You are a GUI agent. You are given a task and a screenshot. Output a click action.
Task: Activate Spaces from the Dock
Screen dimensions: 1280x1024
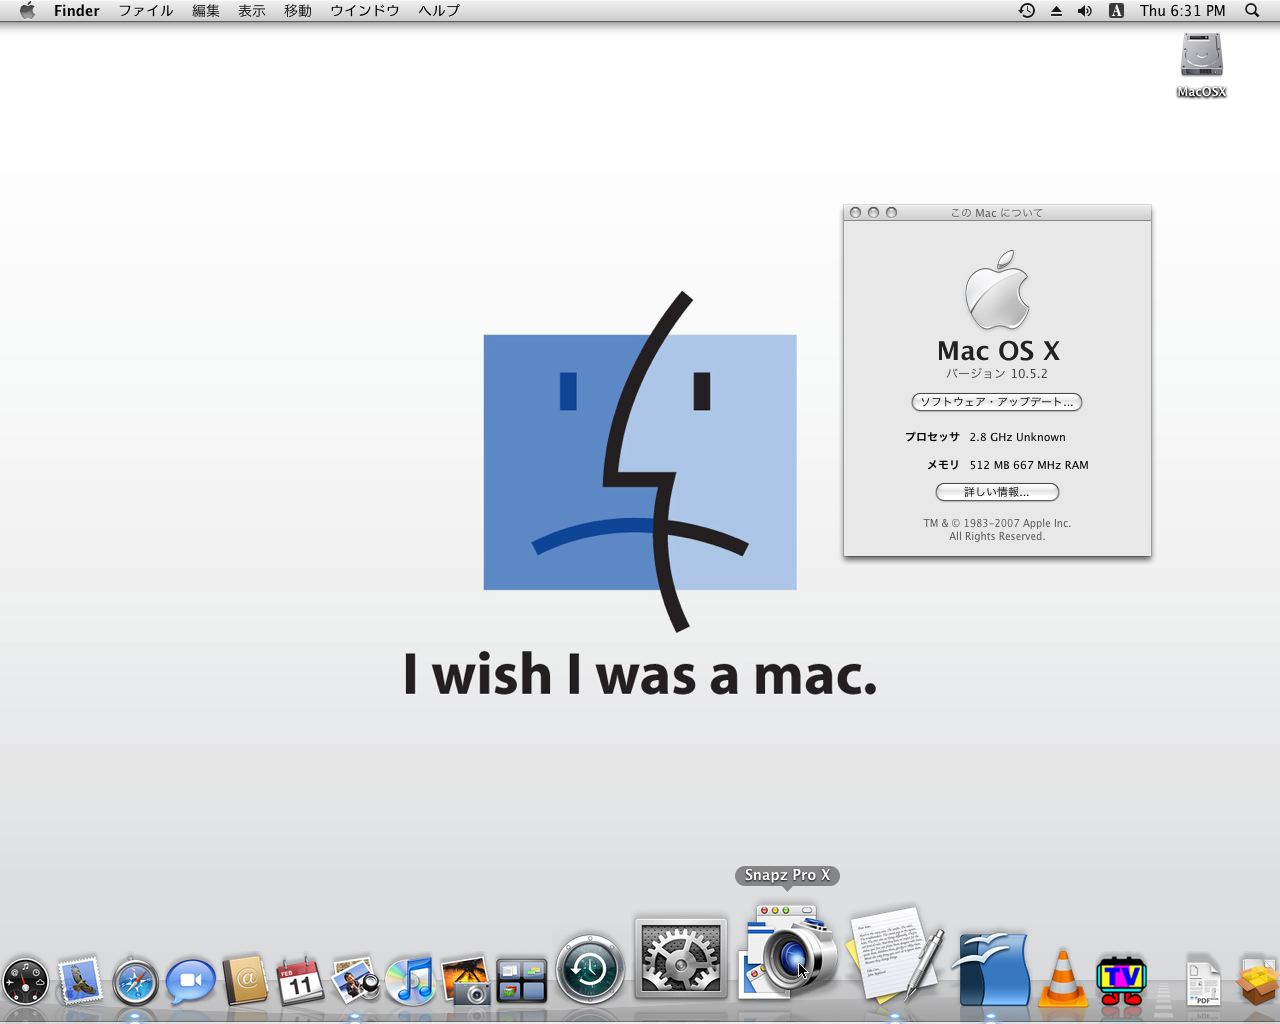pos(521,981)
